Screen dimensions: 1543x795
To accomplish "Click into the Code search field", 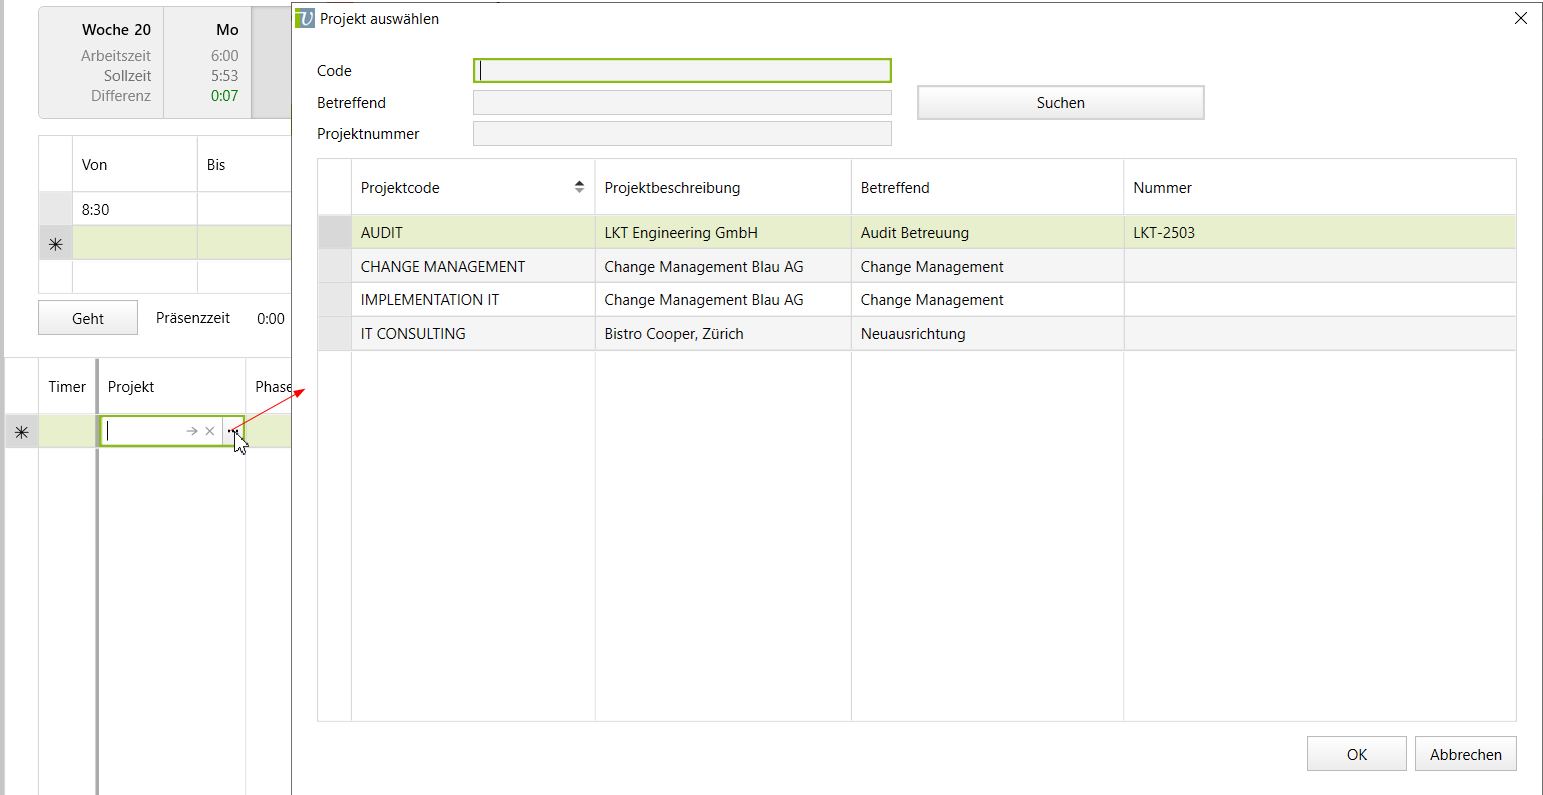I will (682, 71).
